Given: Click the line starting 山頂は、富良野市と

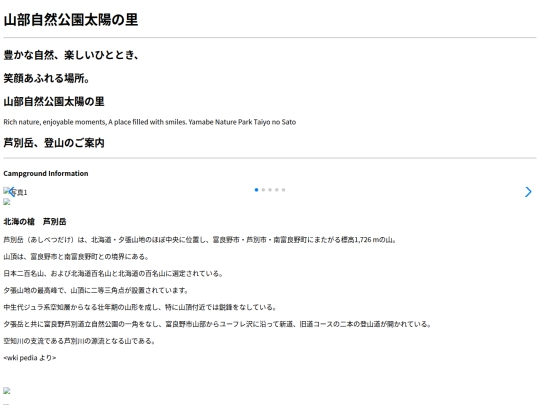Looking at the screenshot, I should (x=76, y=257).
